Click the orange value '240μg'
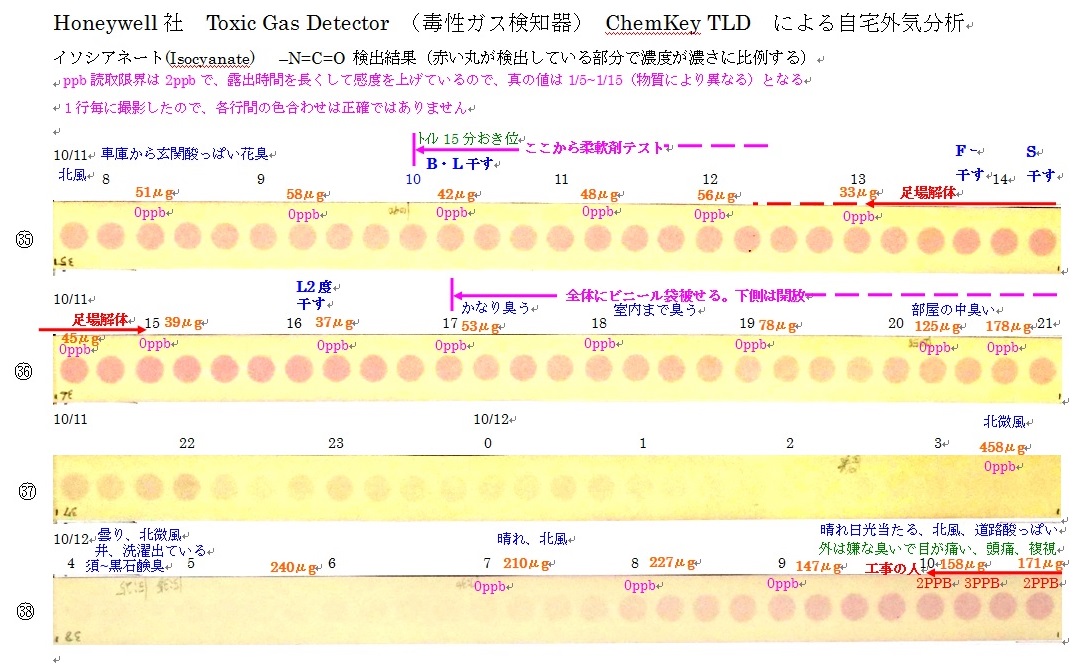 click(x=294, y=568)
